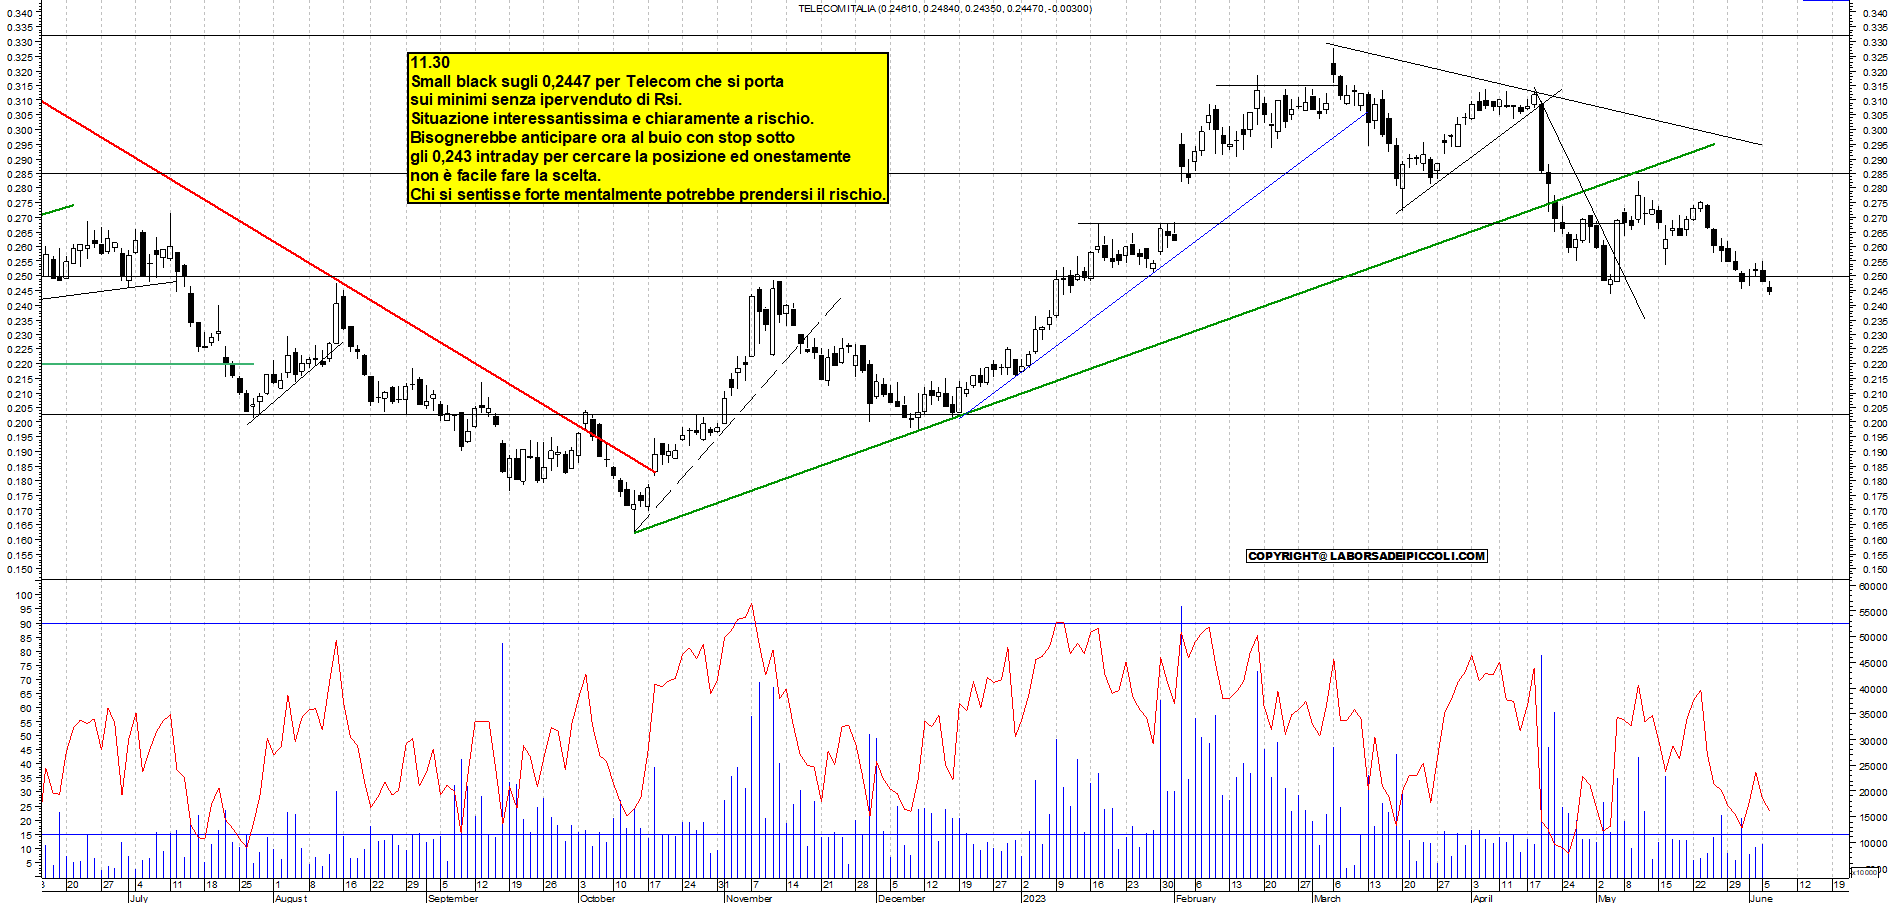Click the RSI scale label 35
Viewport: 1890px width, 903px height.
pyautogui.click(x=27, y=778)
